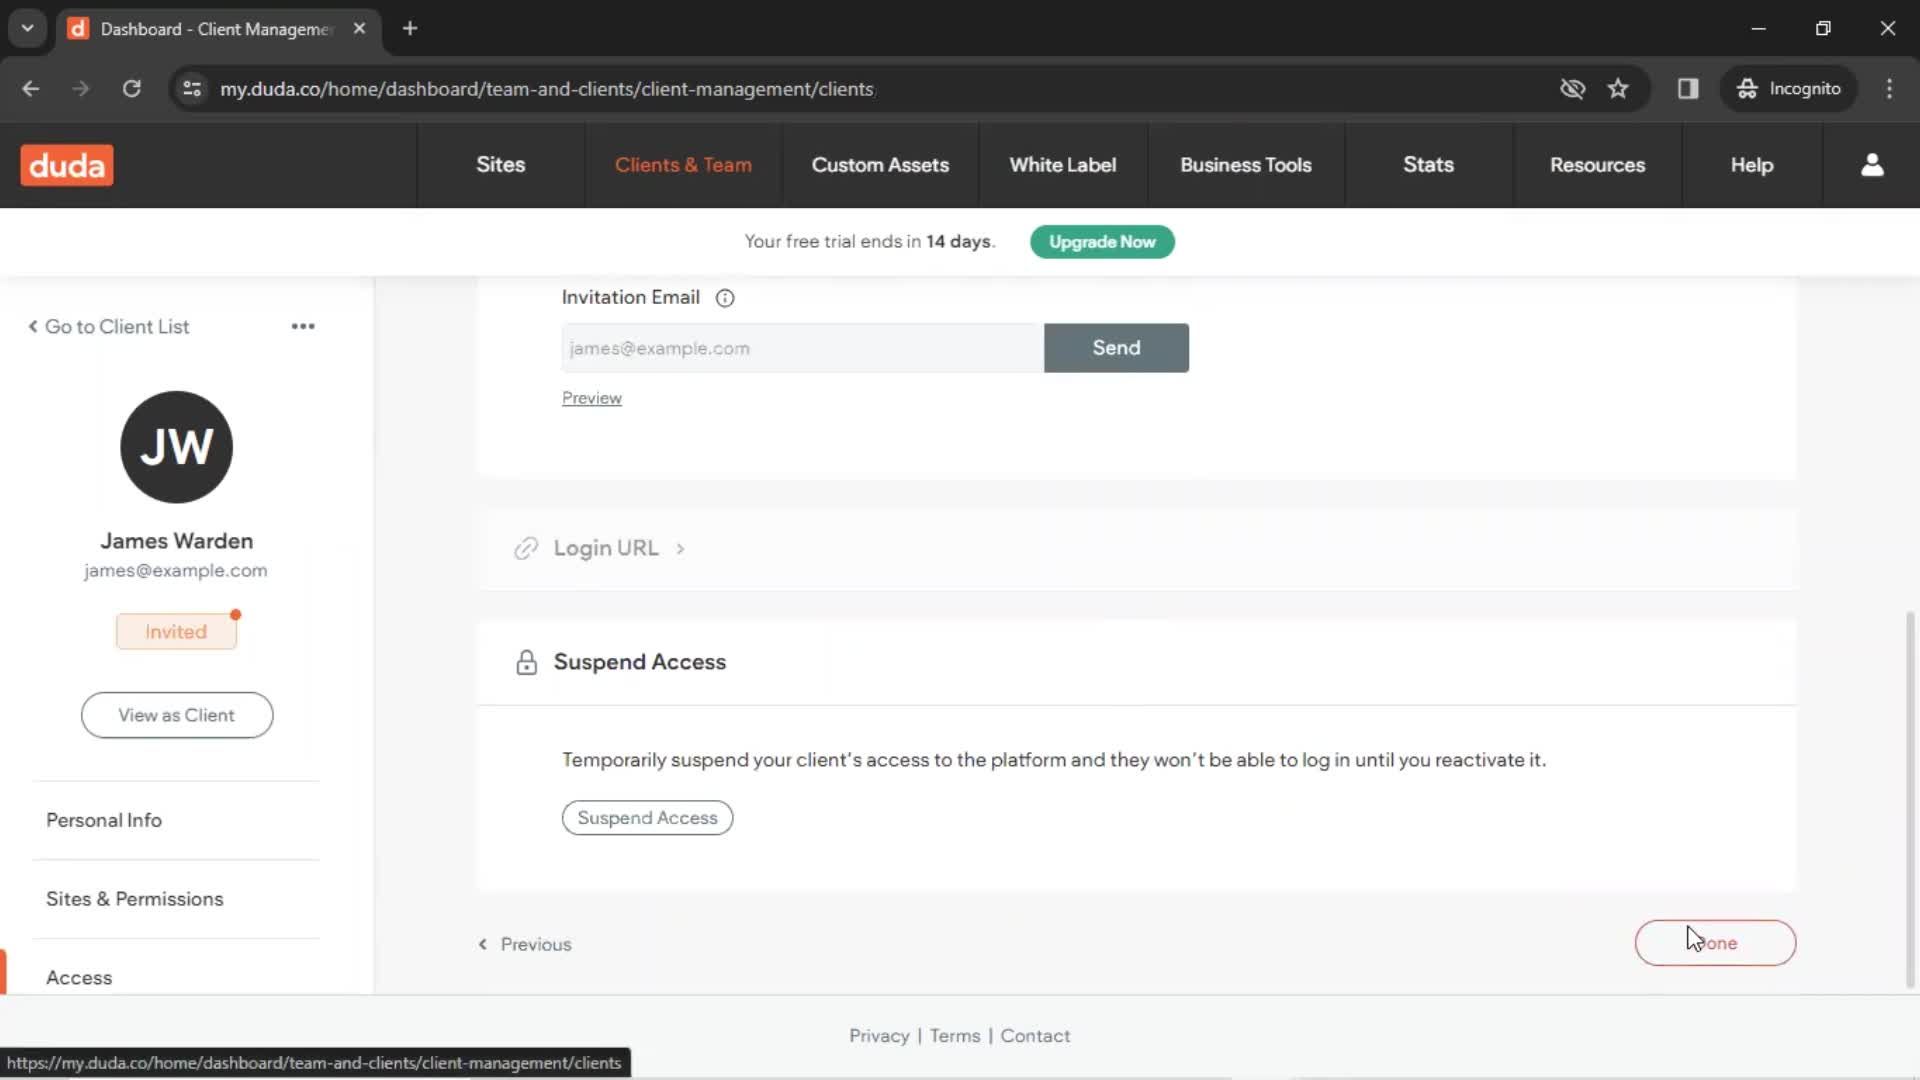The height and width of the screenshot is (1080, 1920).
Task: Go to Previous step
Action: [525, 944]
